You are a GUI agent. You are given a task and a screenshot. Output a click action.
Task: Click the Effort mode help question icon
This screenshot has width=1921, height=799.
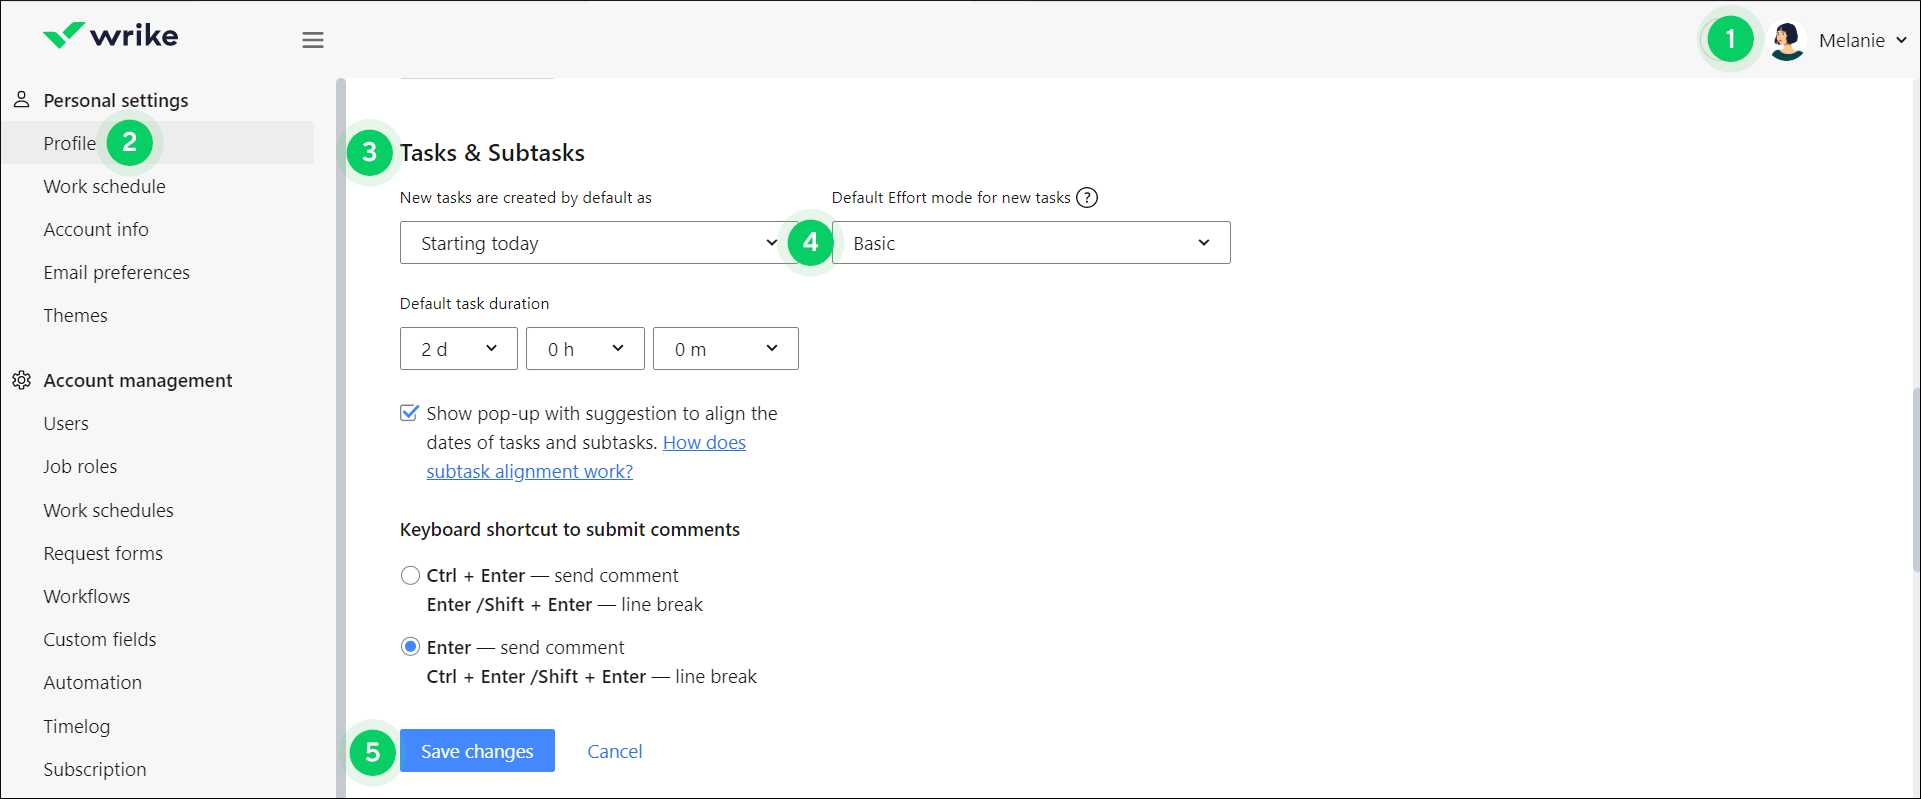tap(1087, 198)
